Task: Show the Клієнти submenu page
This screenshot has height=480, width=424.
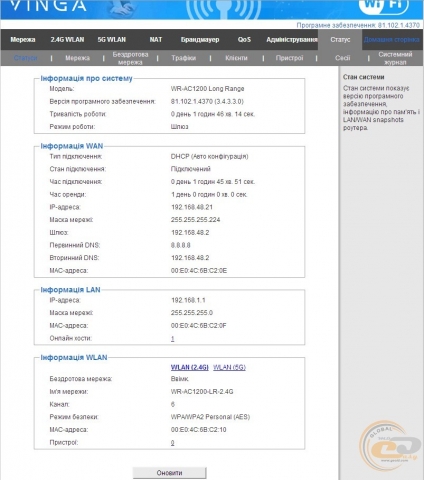Action: click(236, 58)
